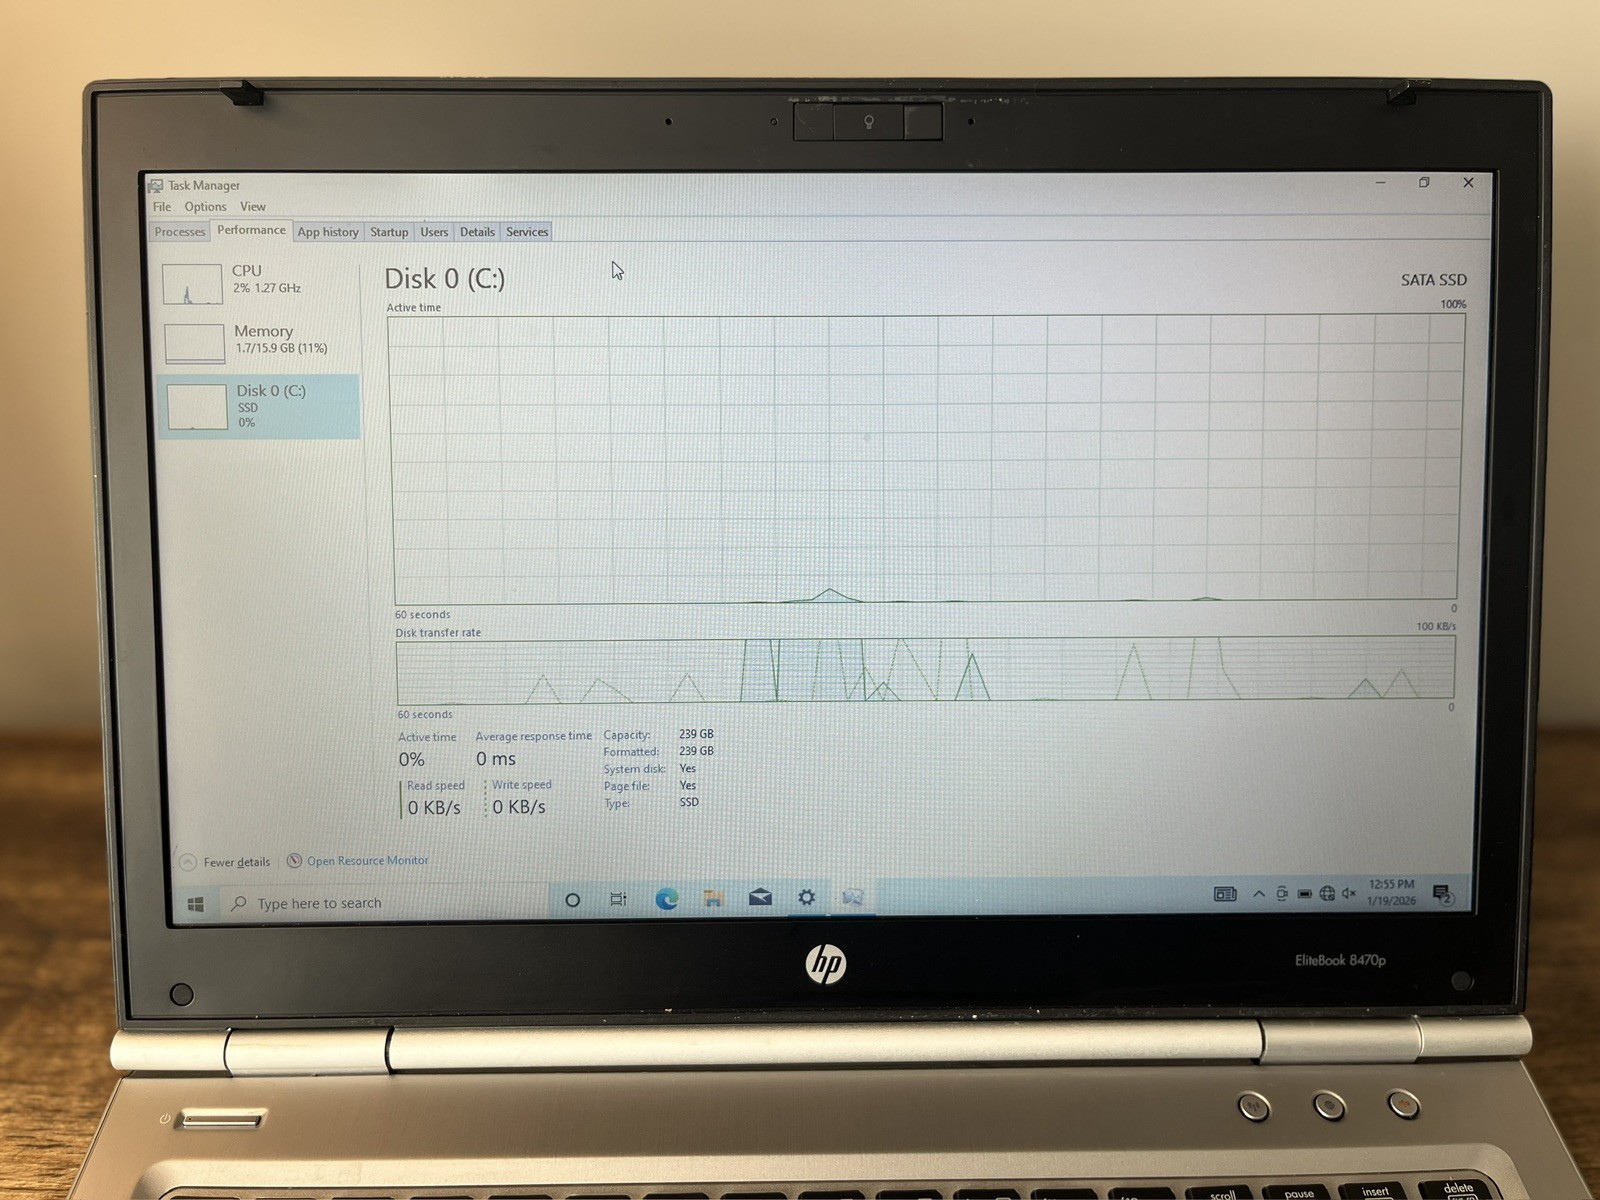Viewport: 1600px width, 1200px height.
Task: Switch to the Services tab
Action: click(527, 232)
